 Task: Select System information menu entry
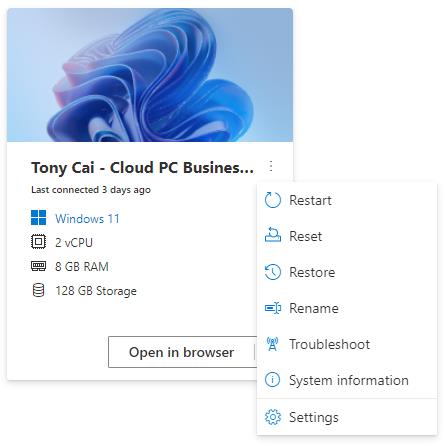coord(347,380)
